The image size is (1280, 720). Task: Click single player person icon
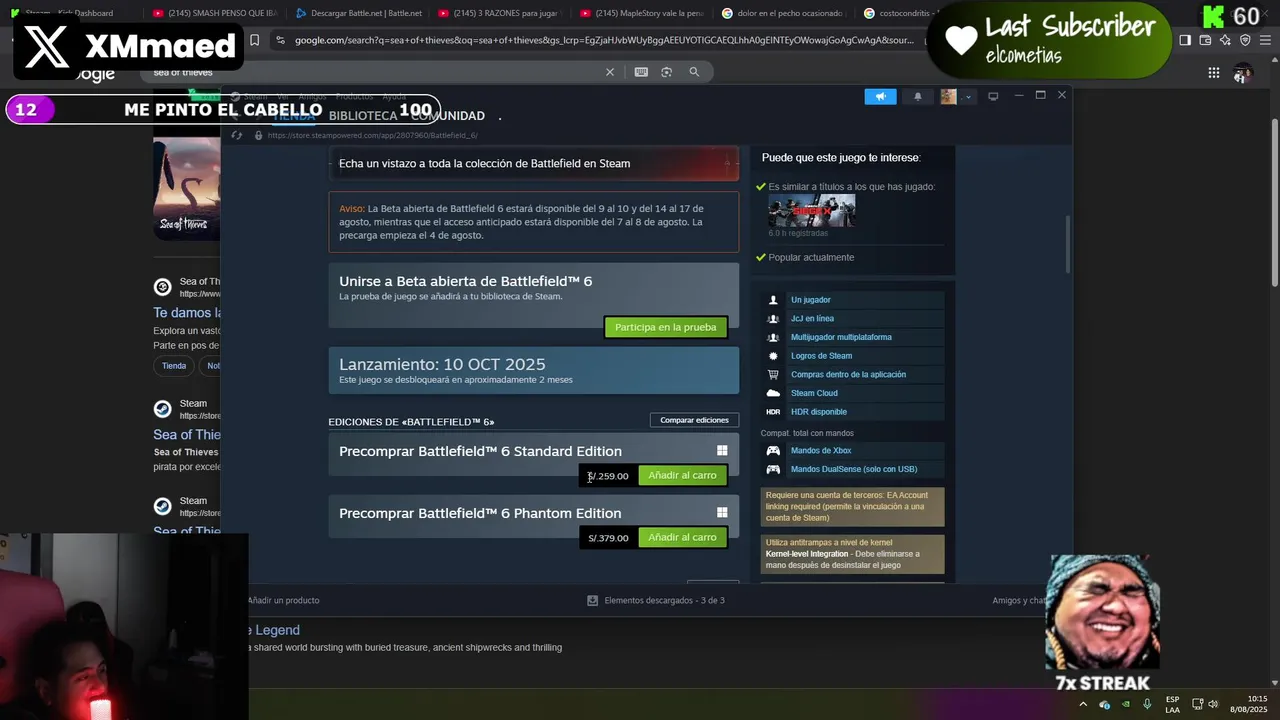click(773, 300)
